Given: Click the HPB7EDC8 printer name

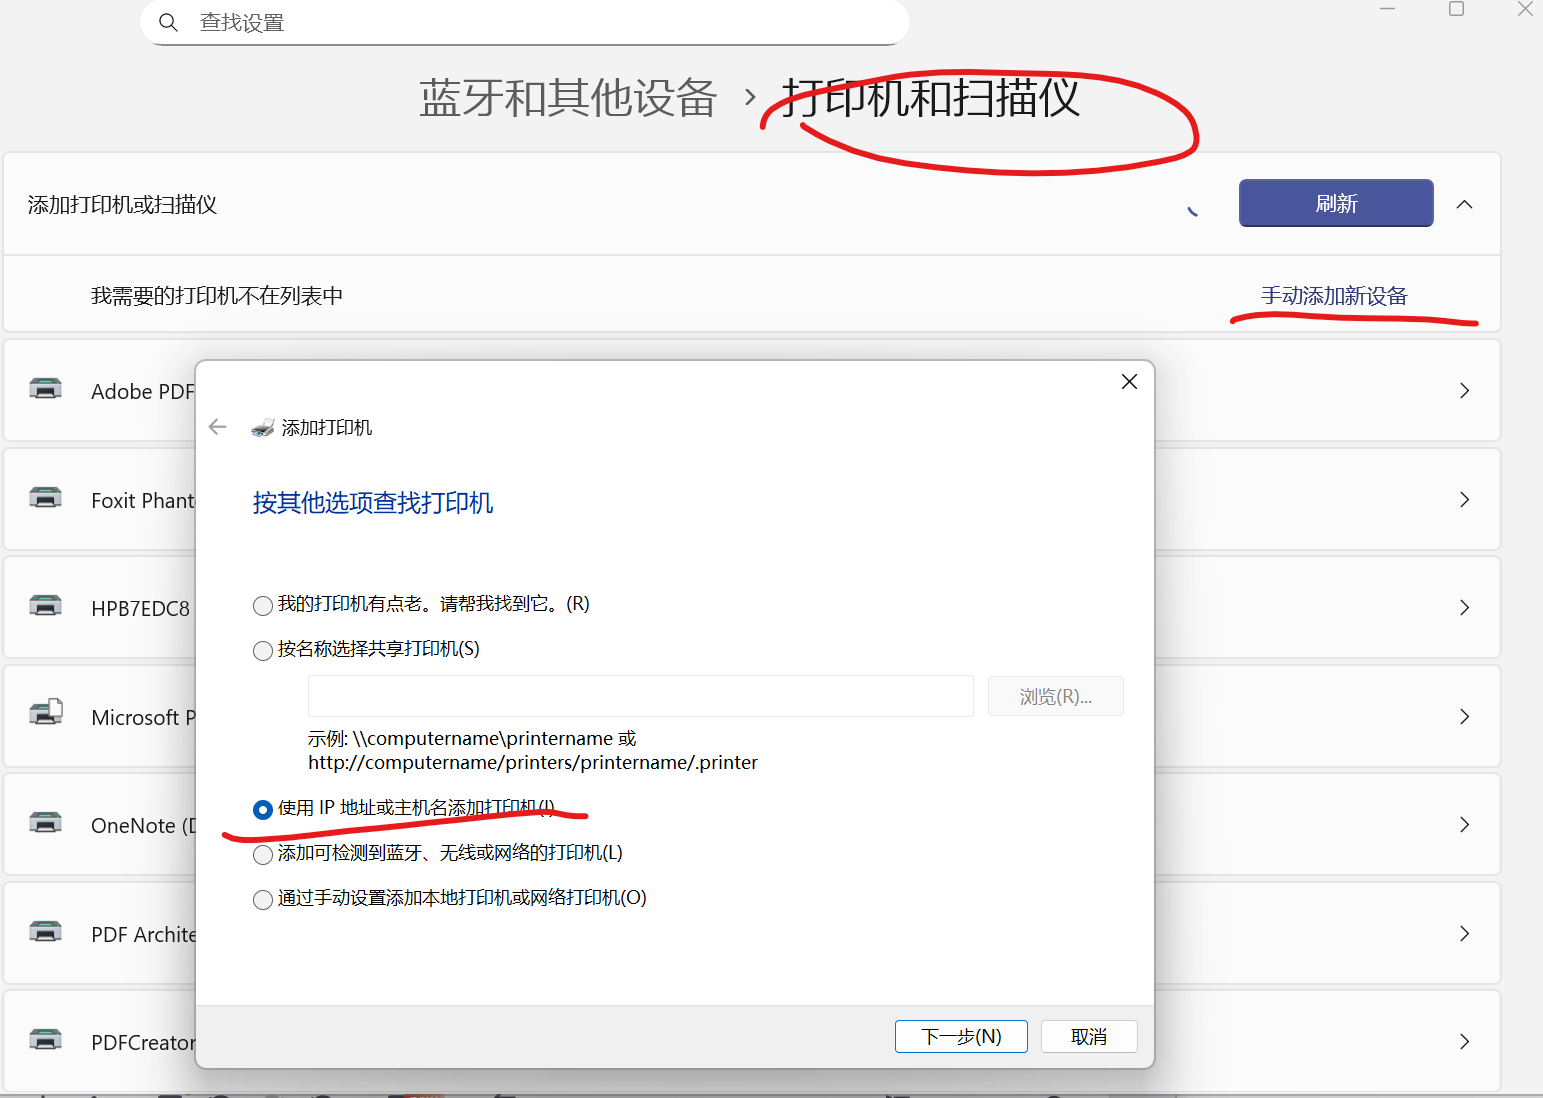Looking at the screenshot, I should [x=140, y=608].
